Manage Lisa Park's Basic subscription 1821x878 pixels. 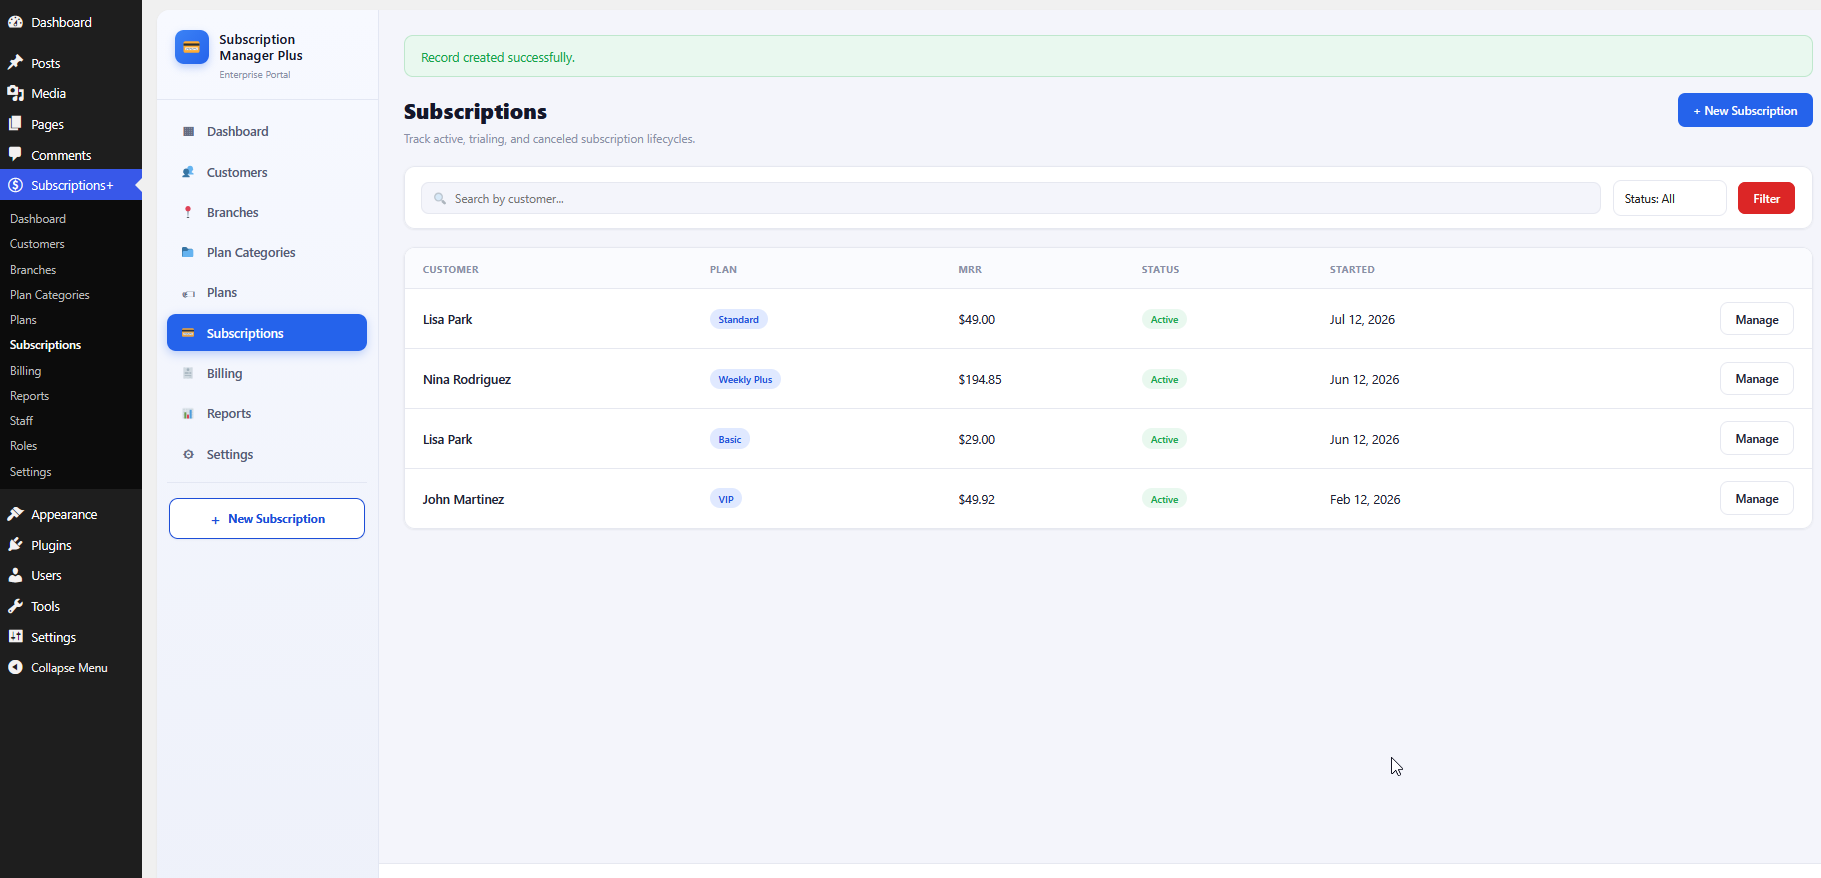(x=1756, y=438)
